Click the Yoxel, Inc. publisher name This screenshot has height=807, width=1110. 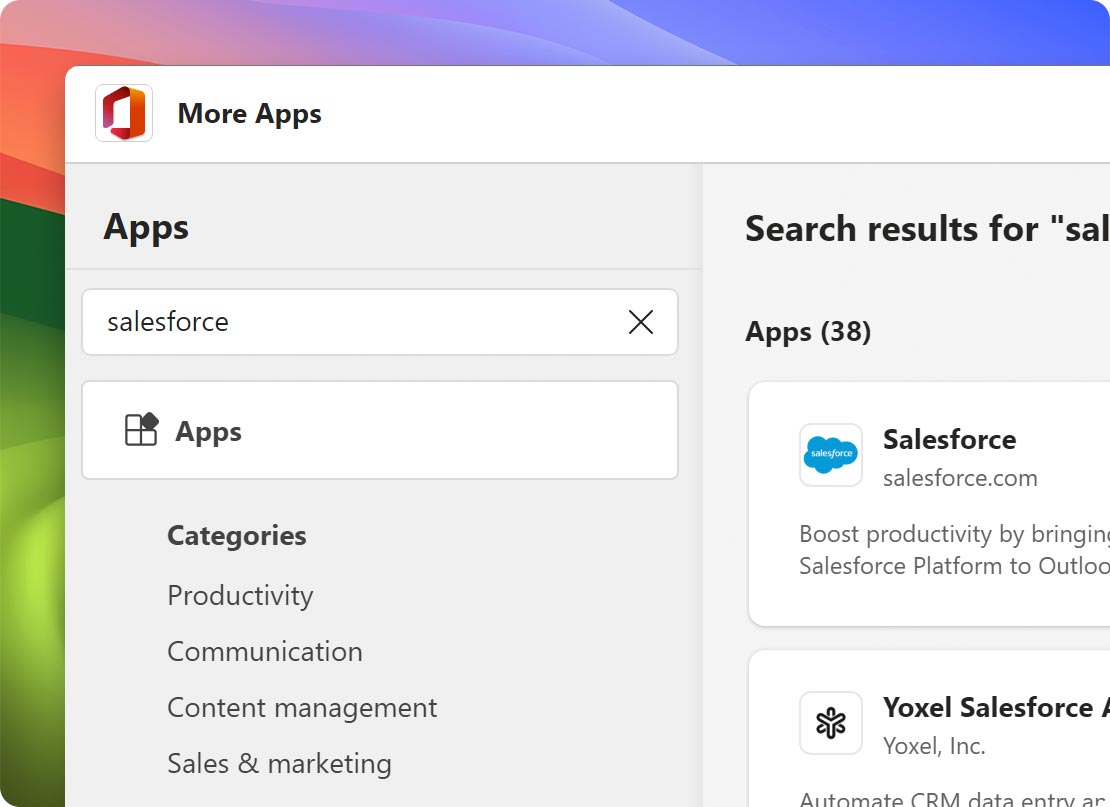pos(932,746)
